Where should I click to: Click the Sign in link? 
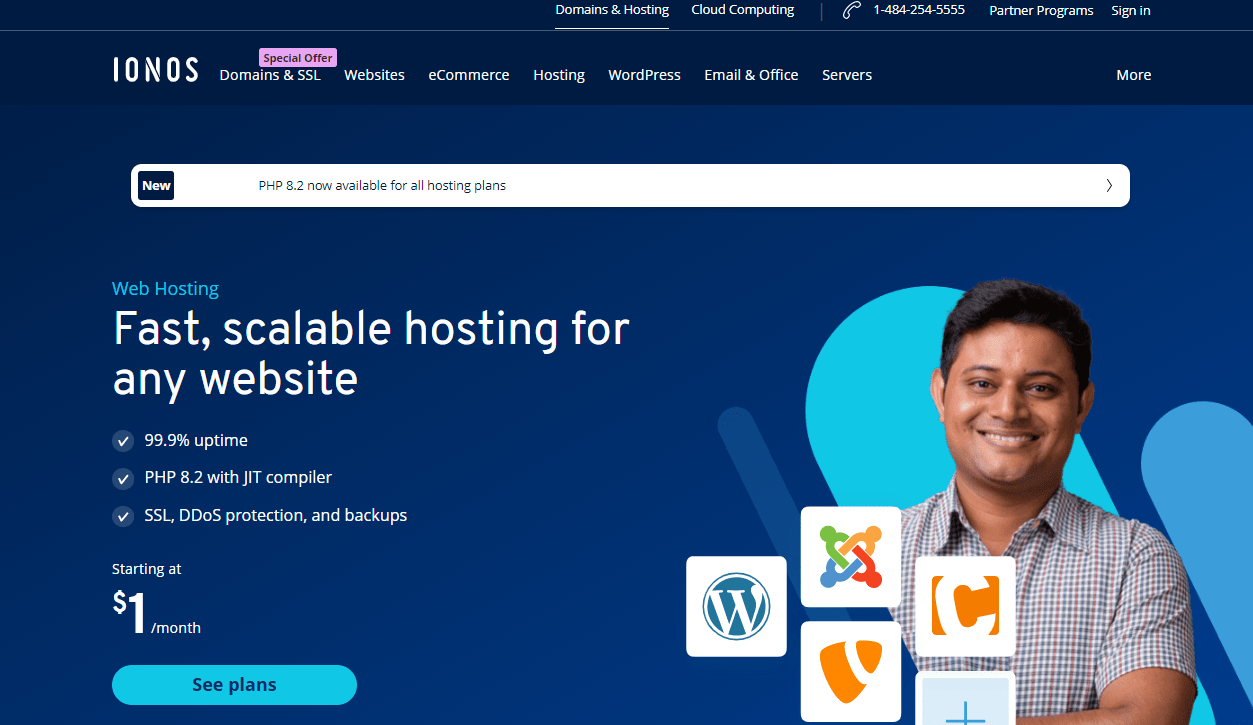click(1131, 11)
